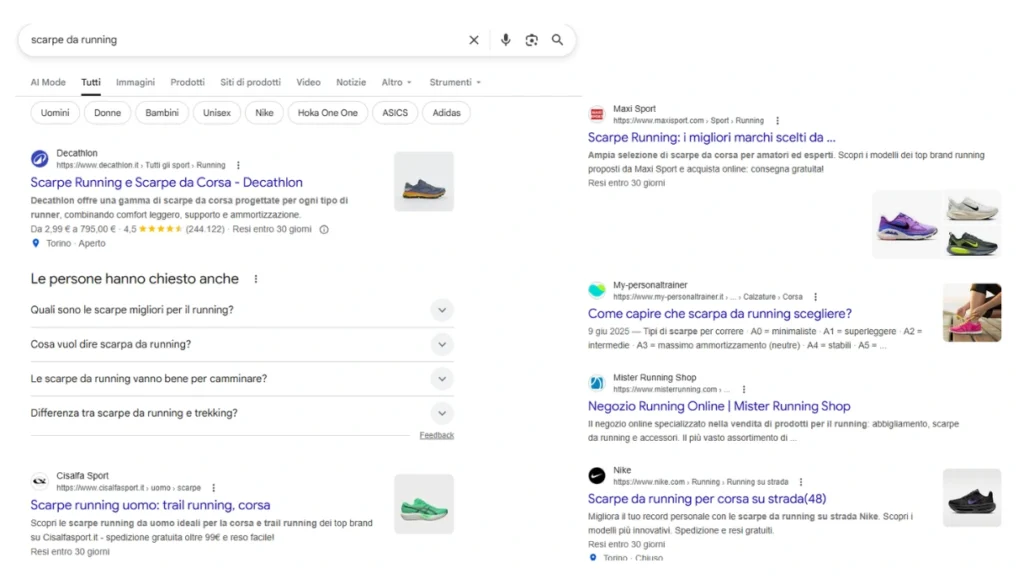
Task: Click the green shoe thumbnail for Cisalfa Sport
Action: pyautogui.click(x=423, y=505)
